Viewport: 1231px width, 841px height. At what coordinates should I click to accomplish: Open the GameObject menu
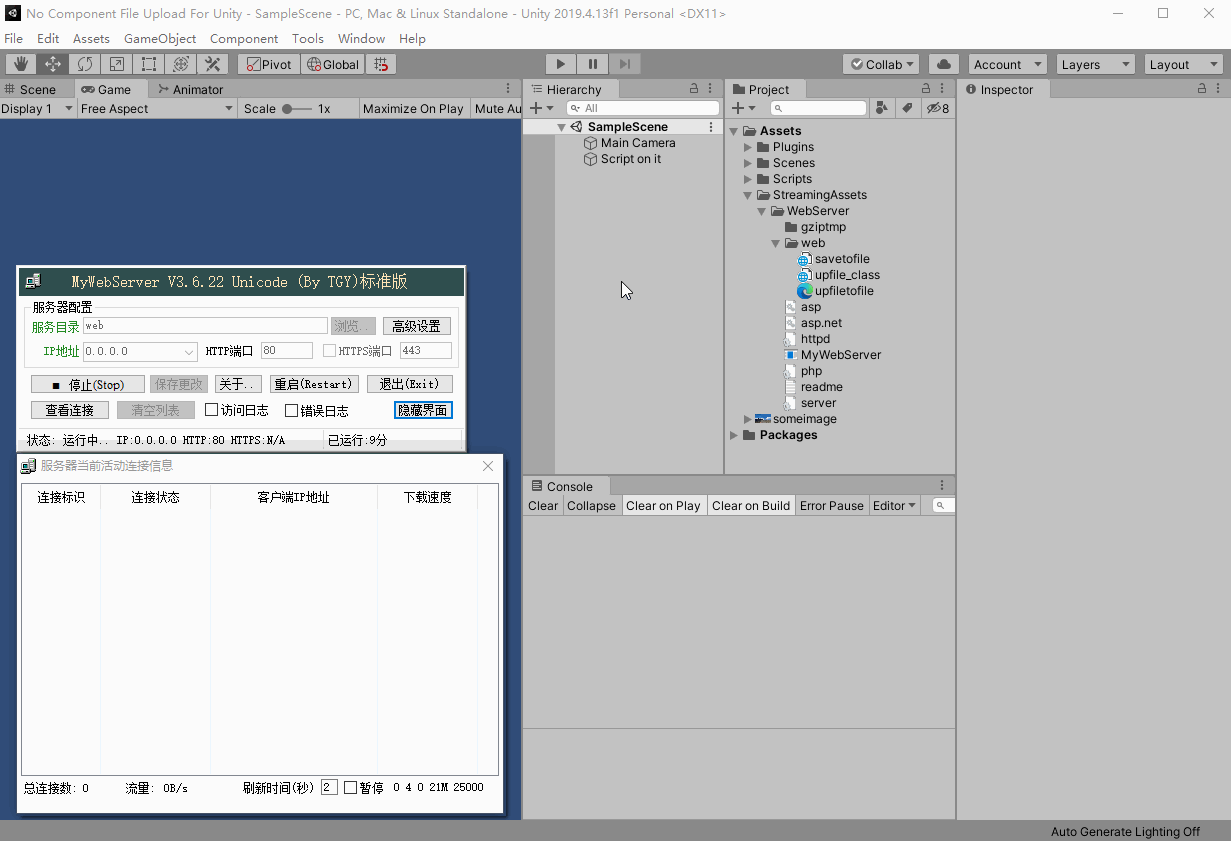tap(160, 38)
